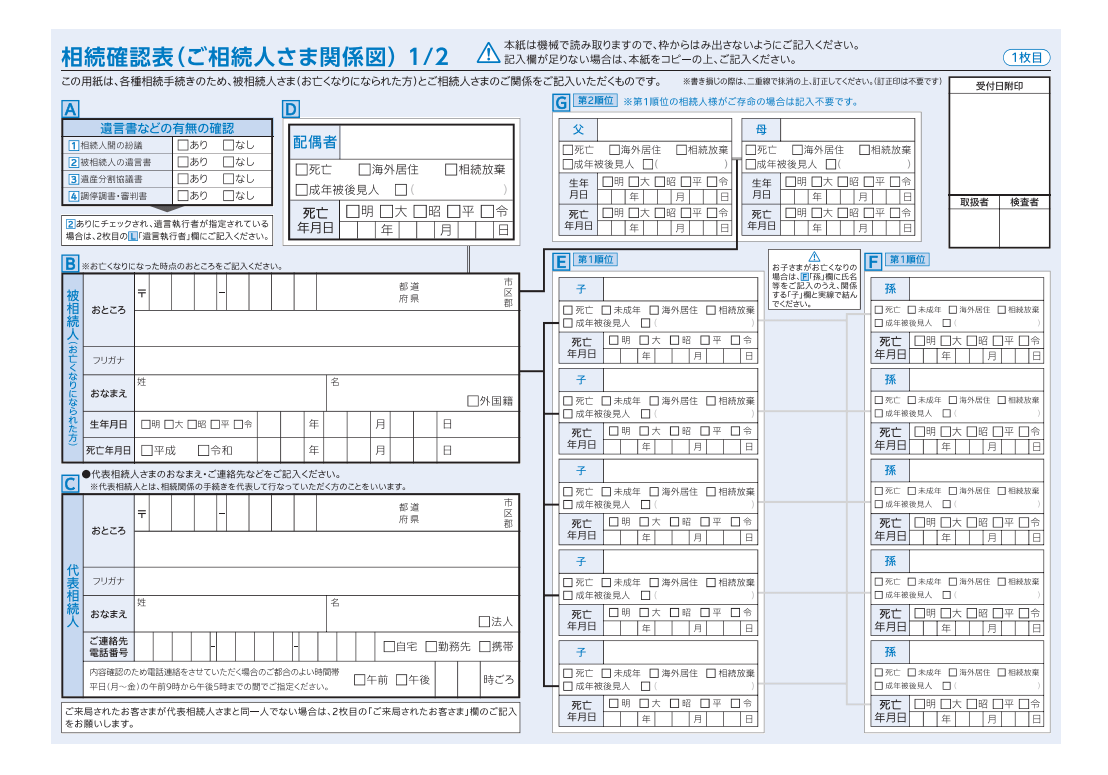Check 午前 as the preferred call time
The height and width of the screenshot is (775, 1108).
click(x=359, y=680)
